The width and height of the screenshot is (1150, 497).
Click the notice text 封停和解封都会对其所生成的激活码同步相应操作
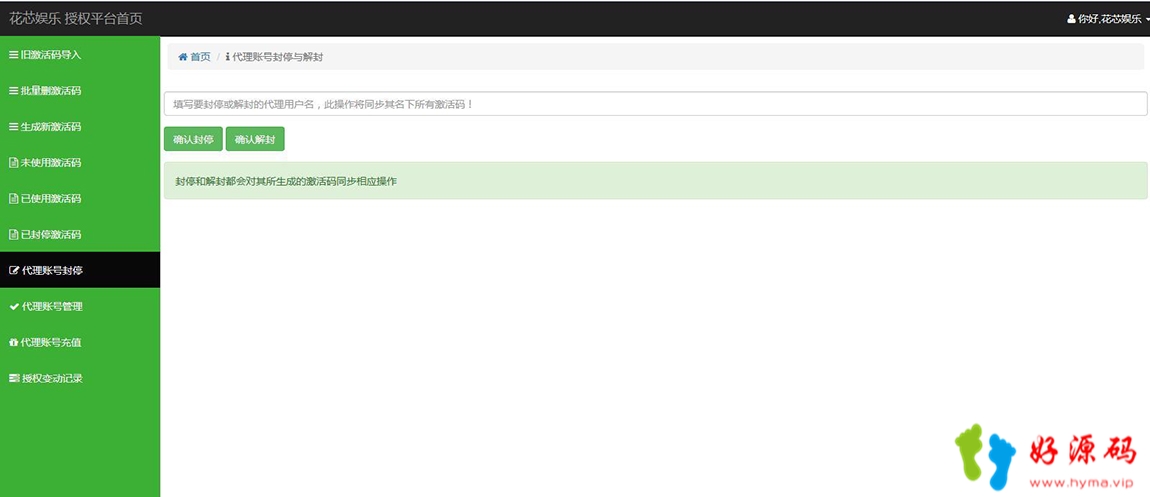tap(286, 180)
